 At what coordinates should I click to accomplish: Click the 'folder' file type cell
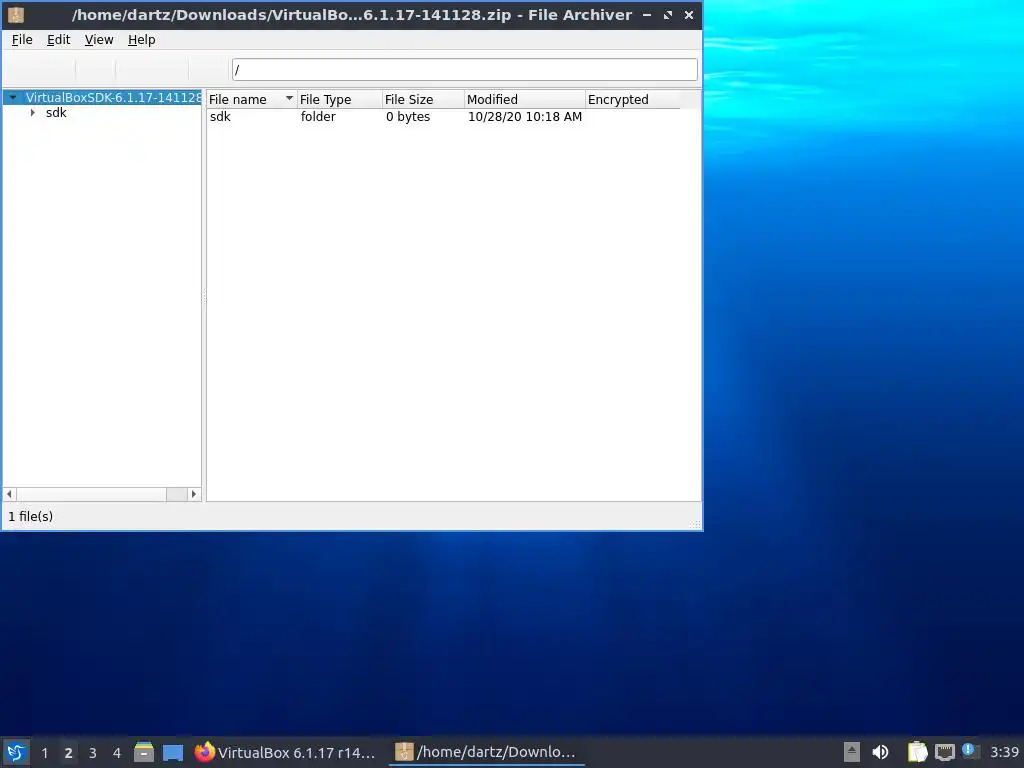click(318, 117)
